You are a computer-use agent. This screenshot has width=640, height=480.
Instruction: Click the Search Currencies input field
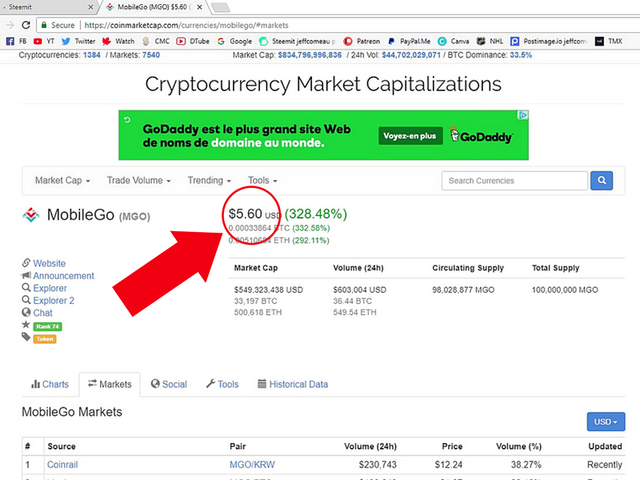coord(514,180)
